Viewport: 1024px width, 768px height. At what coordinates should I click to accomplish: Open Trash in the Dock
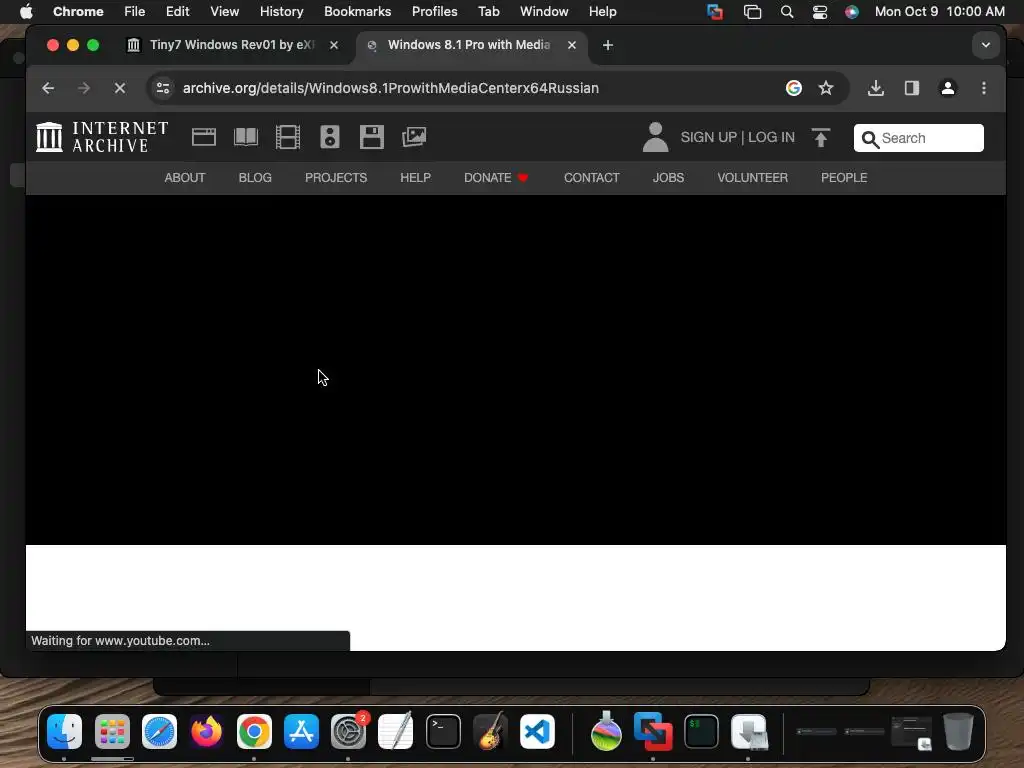[958, 731]
